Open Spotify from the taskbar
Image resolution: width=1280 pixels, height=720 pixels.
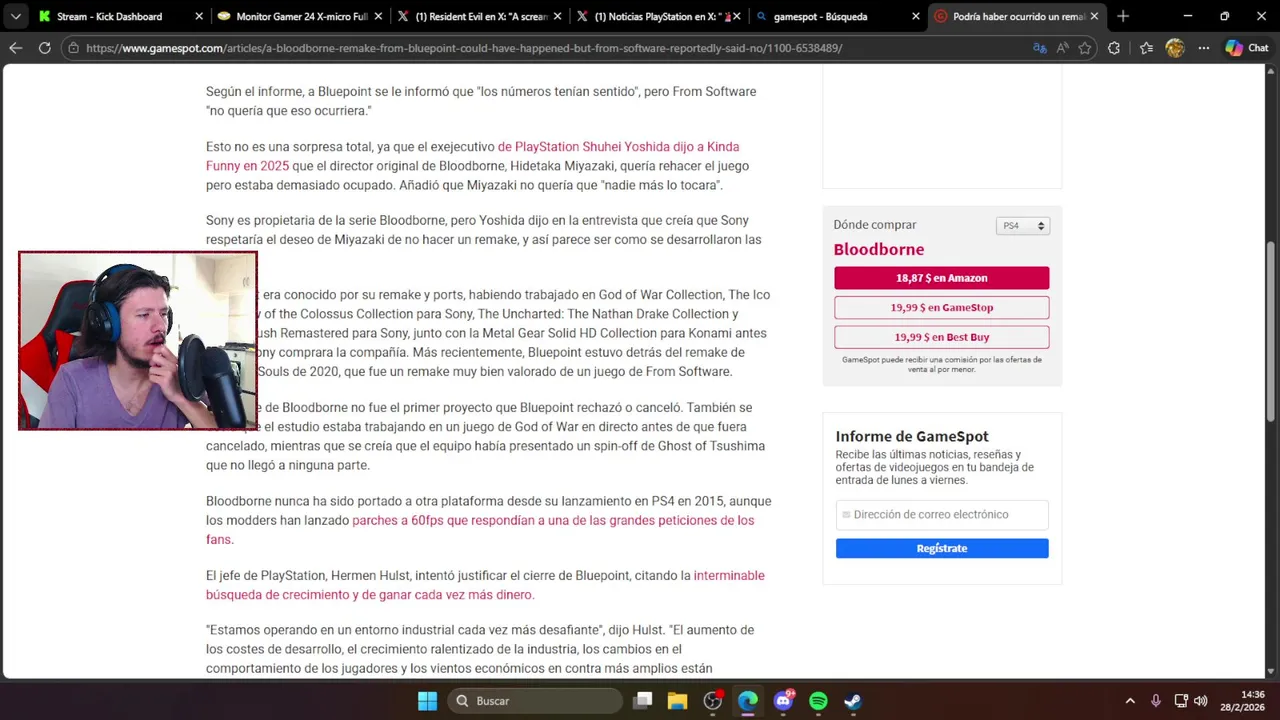click(x=818, y=701)
